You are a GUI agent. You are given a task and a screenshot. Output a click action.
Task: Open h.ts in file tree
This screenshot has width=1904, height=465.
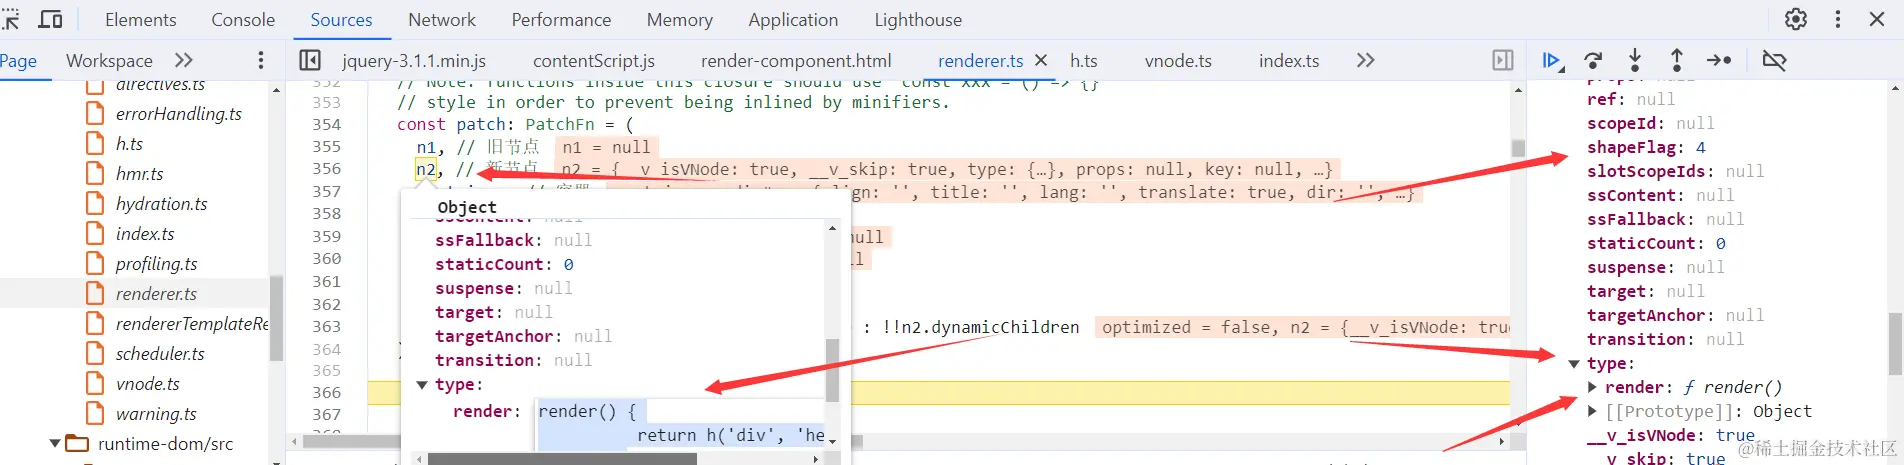click(129, 144)
